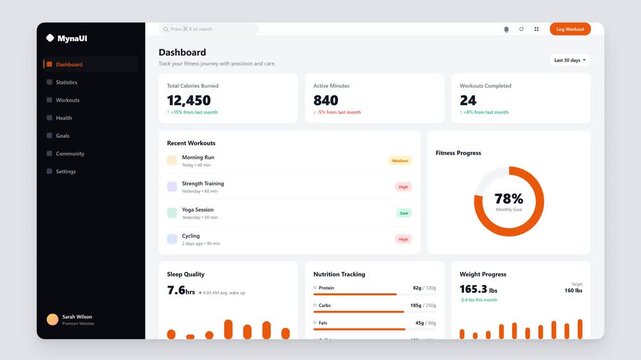Viewport: 641px width, 360px height.
Task: Click the Fats progress bar
Action: pyautogui.click(x=374, y=329)
